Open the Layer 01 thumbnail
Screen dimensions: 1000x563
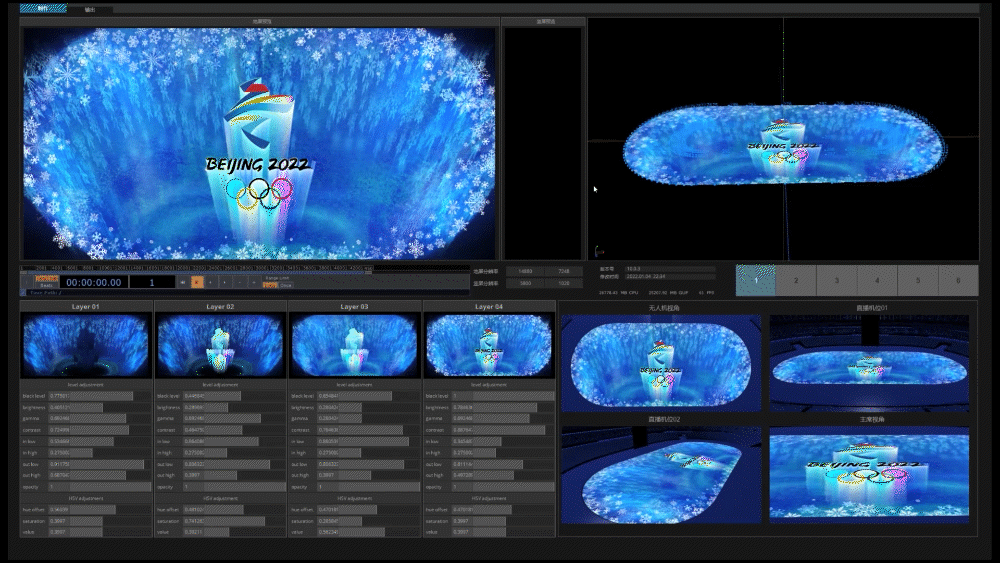(x=85, y=345)
